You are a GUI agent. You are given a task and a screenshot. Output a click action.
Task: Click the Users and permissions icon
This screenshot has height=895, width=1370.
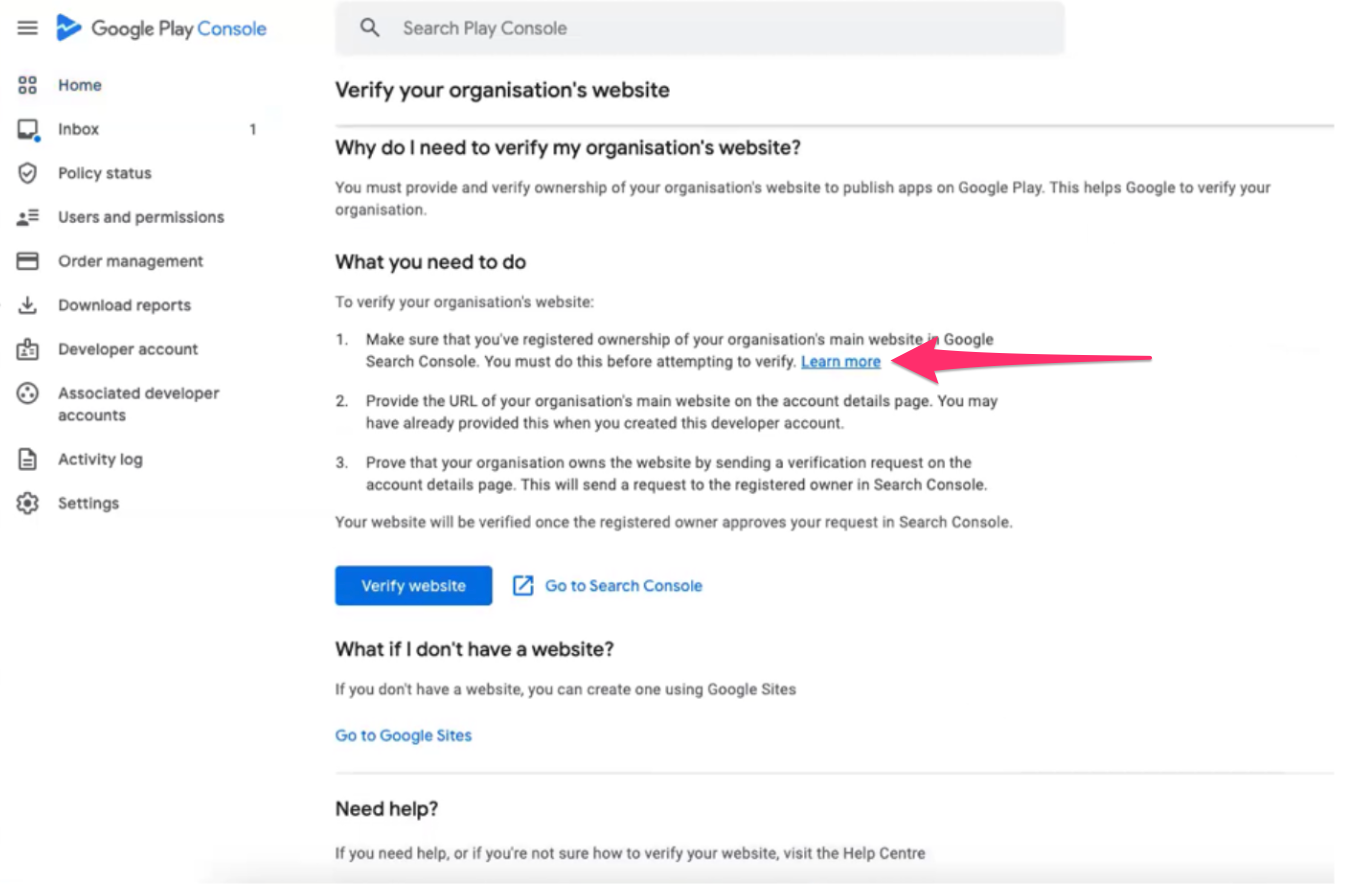28,217
